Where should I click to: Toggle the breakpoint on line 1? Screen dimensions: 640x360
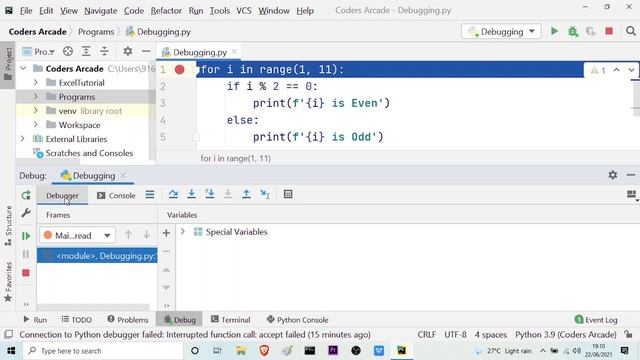(x=179, y=69)
